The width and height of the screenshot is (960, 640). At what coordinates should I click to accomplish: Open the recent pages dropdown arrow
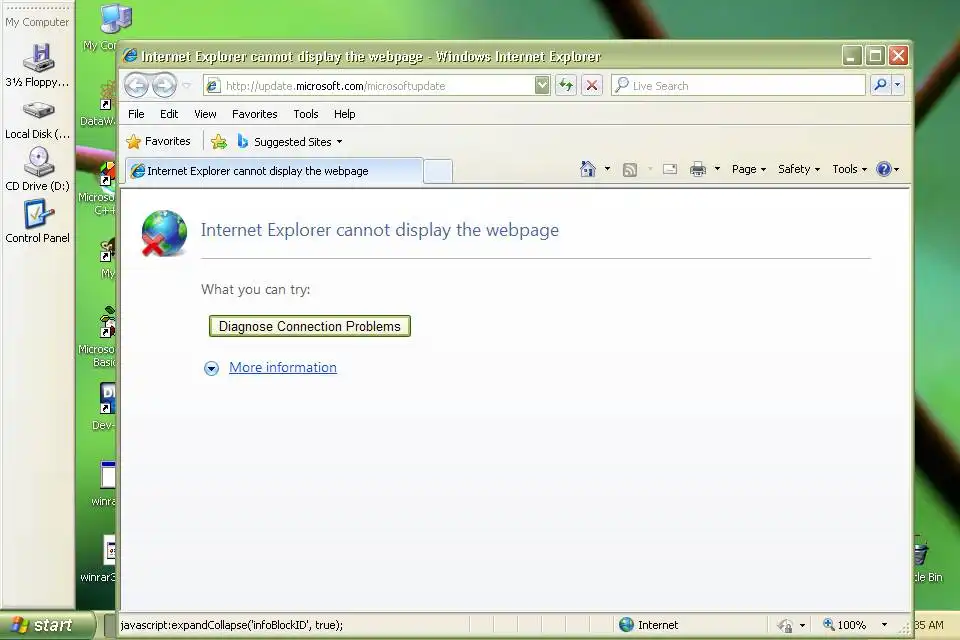pyautogui.click(x=187, y=86)
